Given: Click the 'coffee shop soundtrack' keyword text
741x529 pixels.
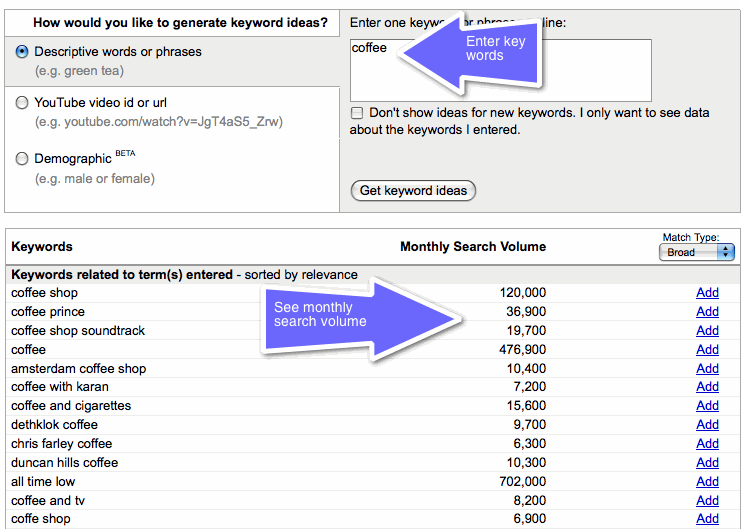Looking at the screenshot, I should point(78,330).
